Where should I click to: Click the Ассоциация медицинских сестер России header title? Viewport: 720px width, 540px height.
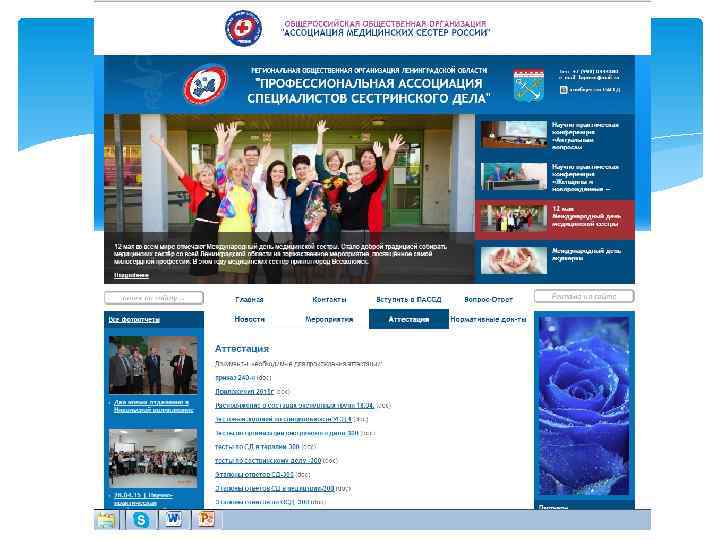pyautogui.click(x=385, y=28)
